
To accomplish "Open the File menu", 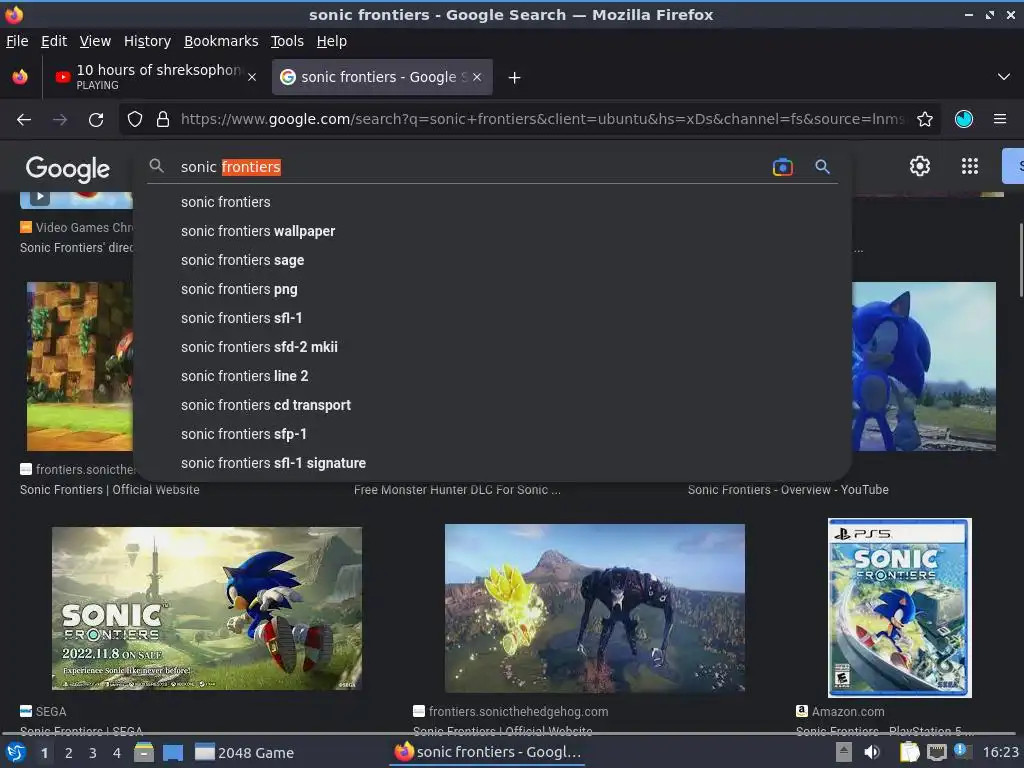I will point(17,41).
